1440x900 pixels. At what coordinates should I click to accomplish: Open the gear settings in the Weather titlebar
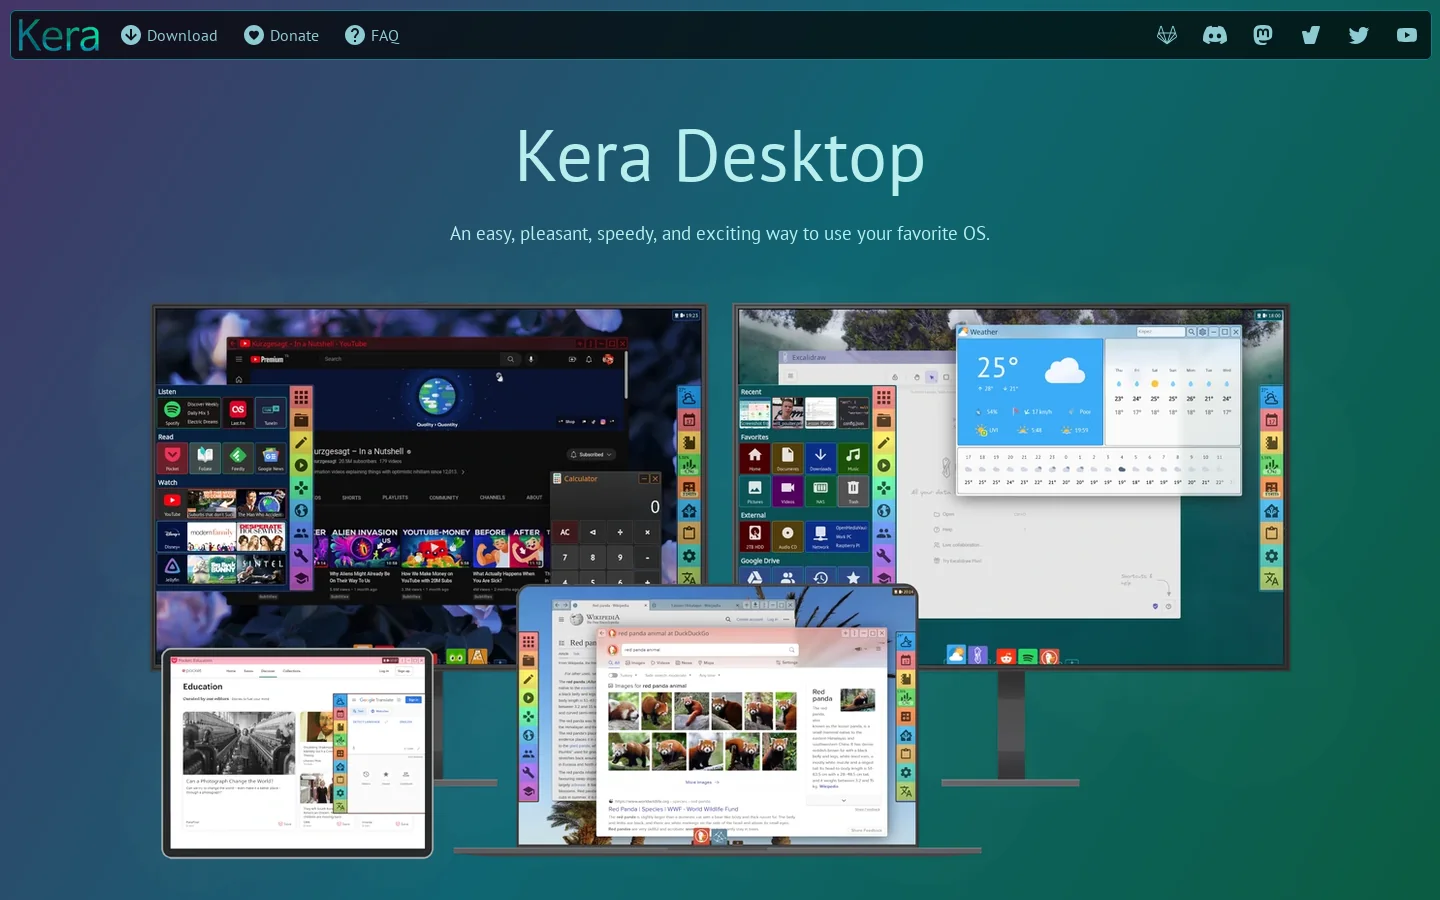[x=1202, y=332]
